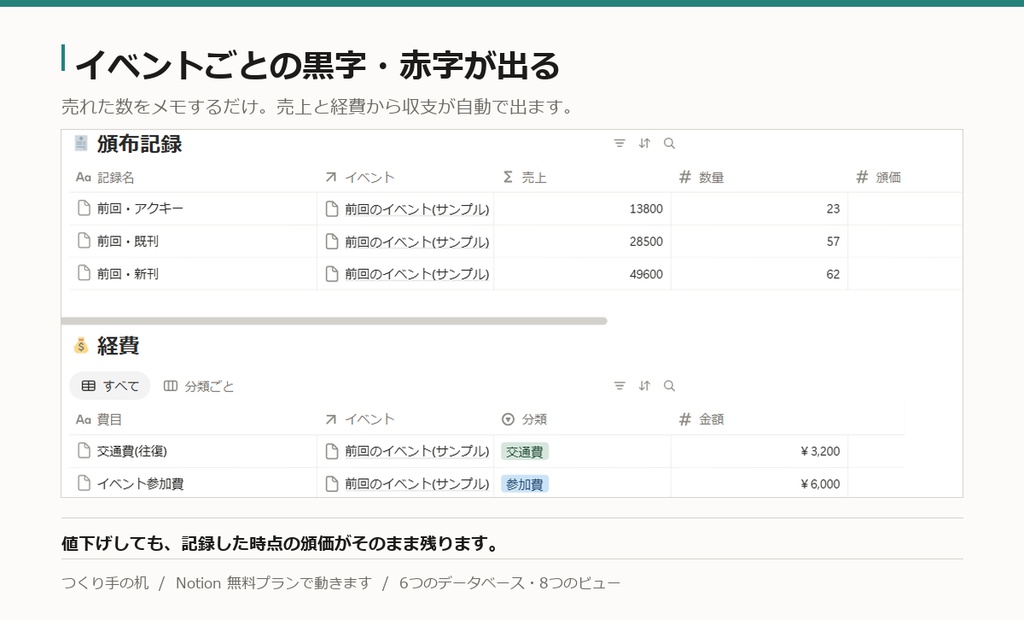Click search icon in 頒布記録 database
The height and width of the screenshot is (620, 1024).
pos(669,143)
